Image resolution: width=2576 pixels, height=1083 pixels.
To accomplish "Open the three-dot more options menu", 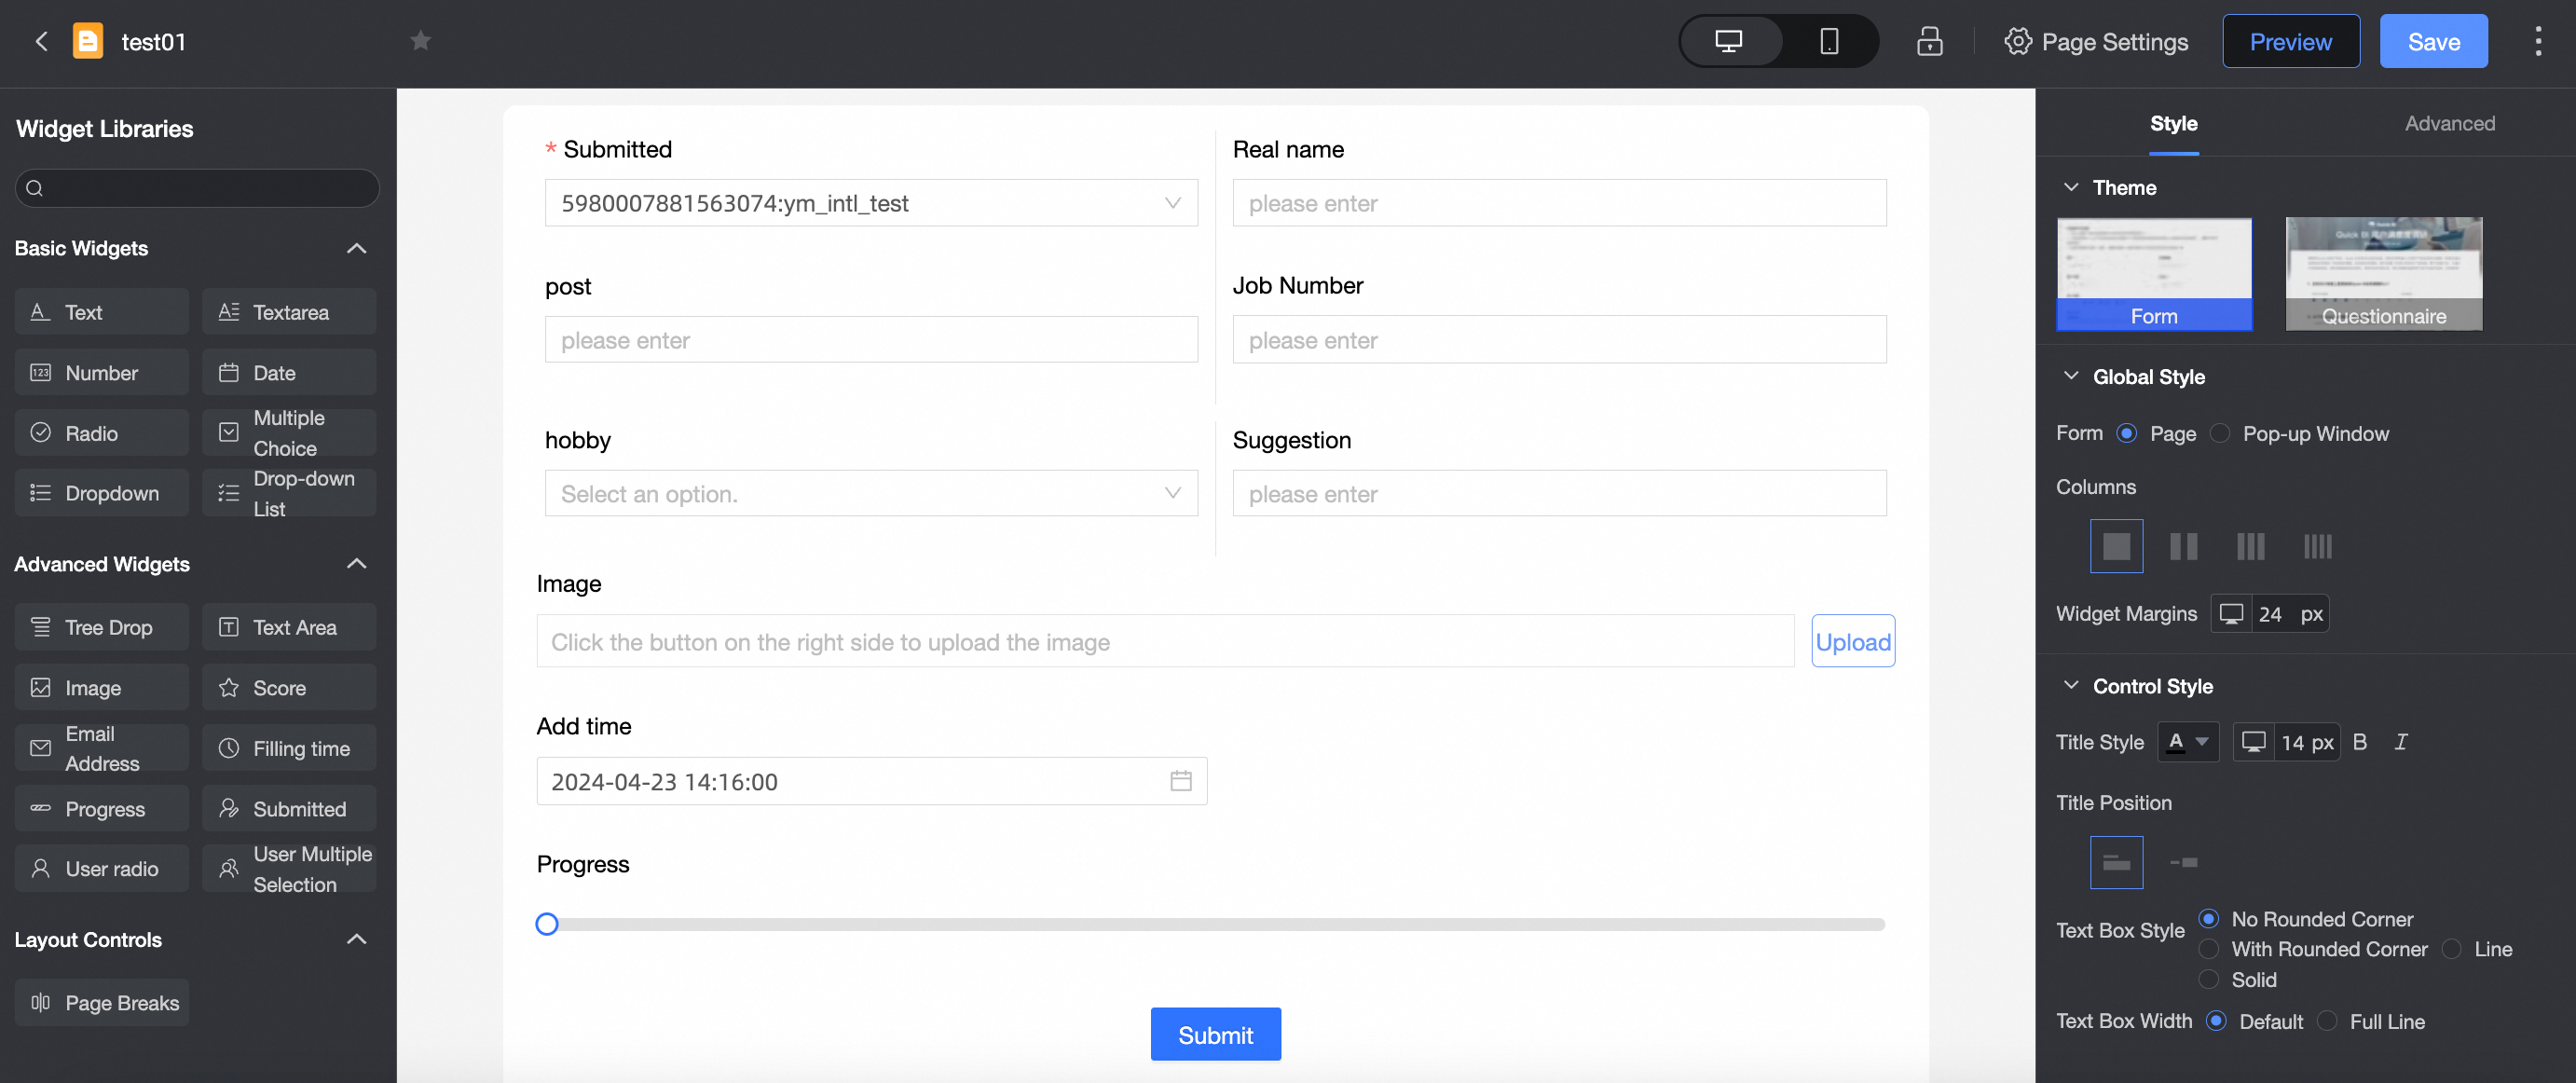I will pos(2538,41).
